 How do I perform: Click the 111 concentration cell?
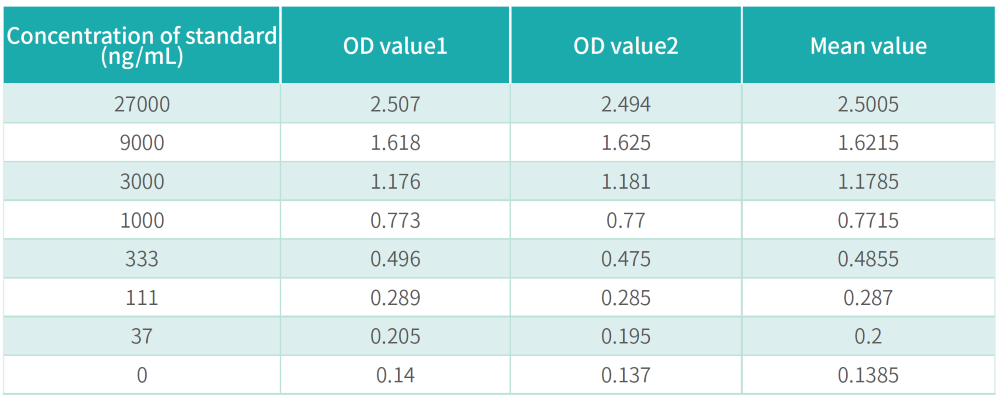[141, 298]
